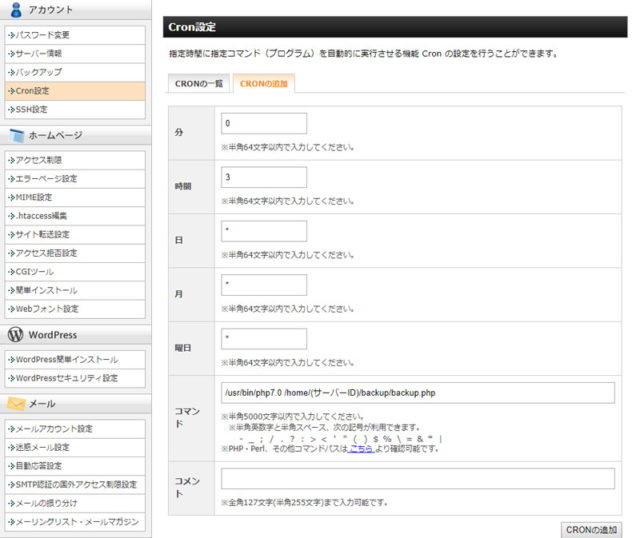Focus the 曜日 input field

click(x=264, y=339)
